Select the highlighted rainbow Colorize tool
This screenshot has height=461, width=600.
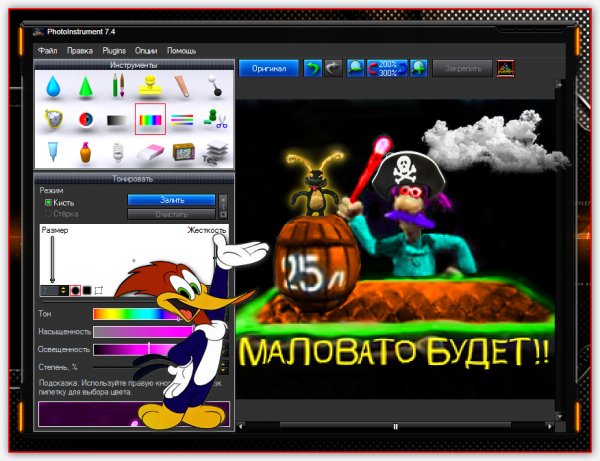point(150,119)
